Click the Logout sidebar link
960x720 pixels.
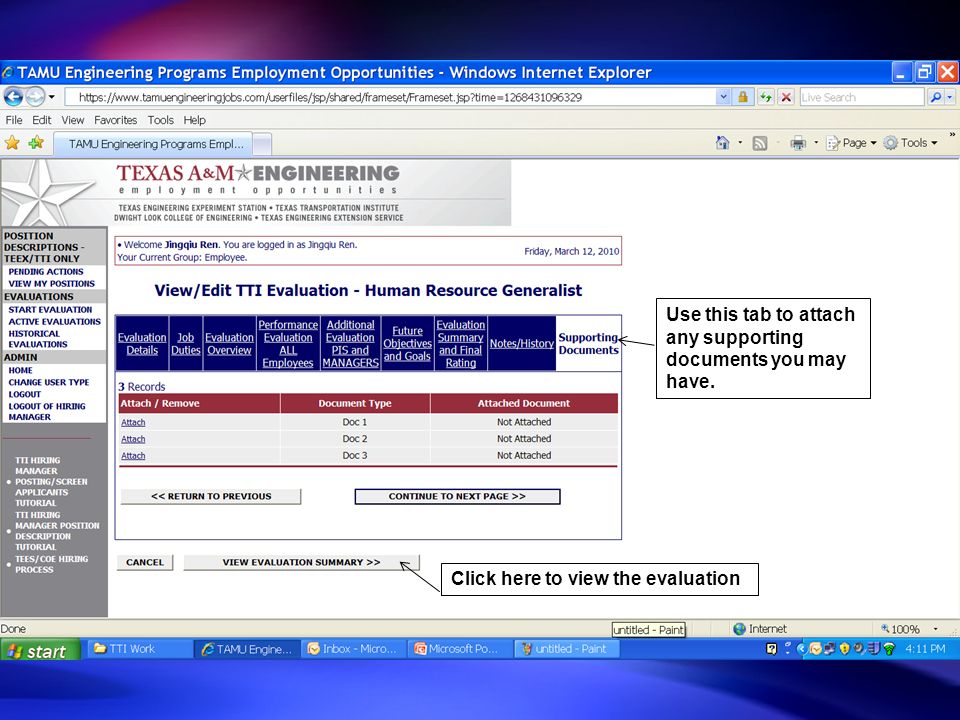[x=24, y=394]
